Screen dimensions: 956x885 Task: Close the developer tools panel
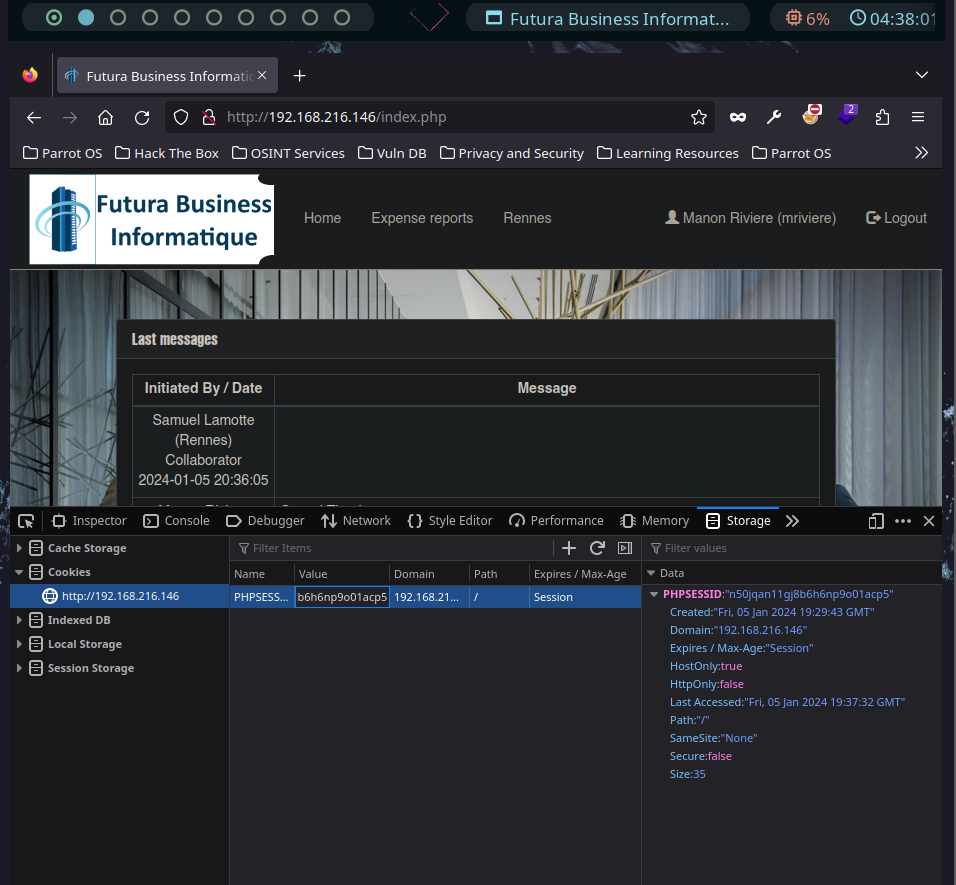tap(929, 521)
